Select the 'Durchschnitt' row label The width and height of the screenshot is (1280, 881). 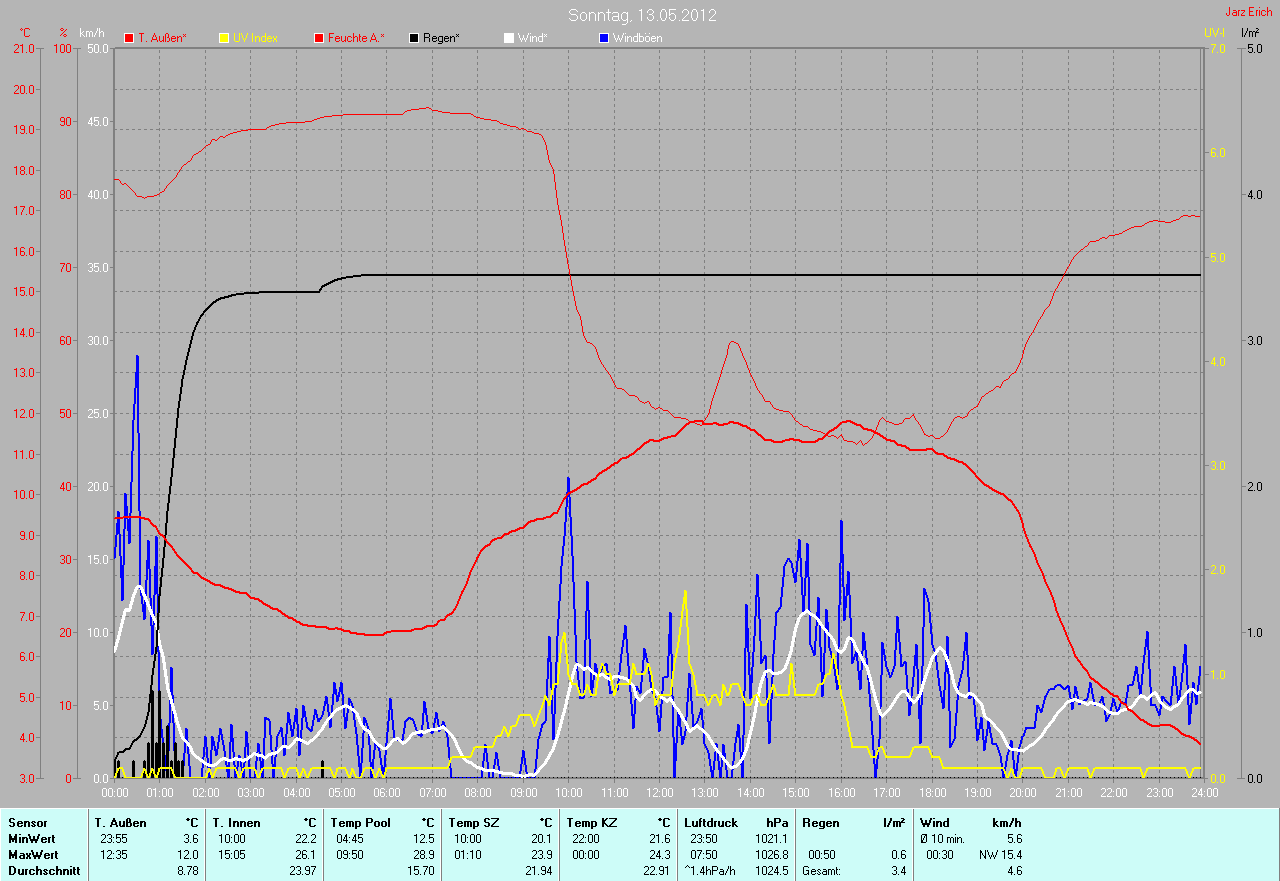(x=44, y=871)
